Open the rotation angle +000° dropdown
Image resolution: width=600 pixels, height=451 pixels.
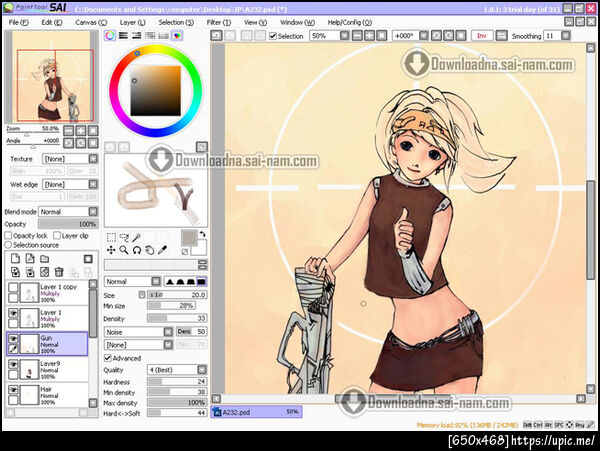coord(423,36)
